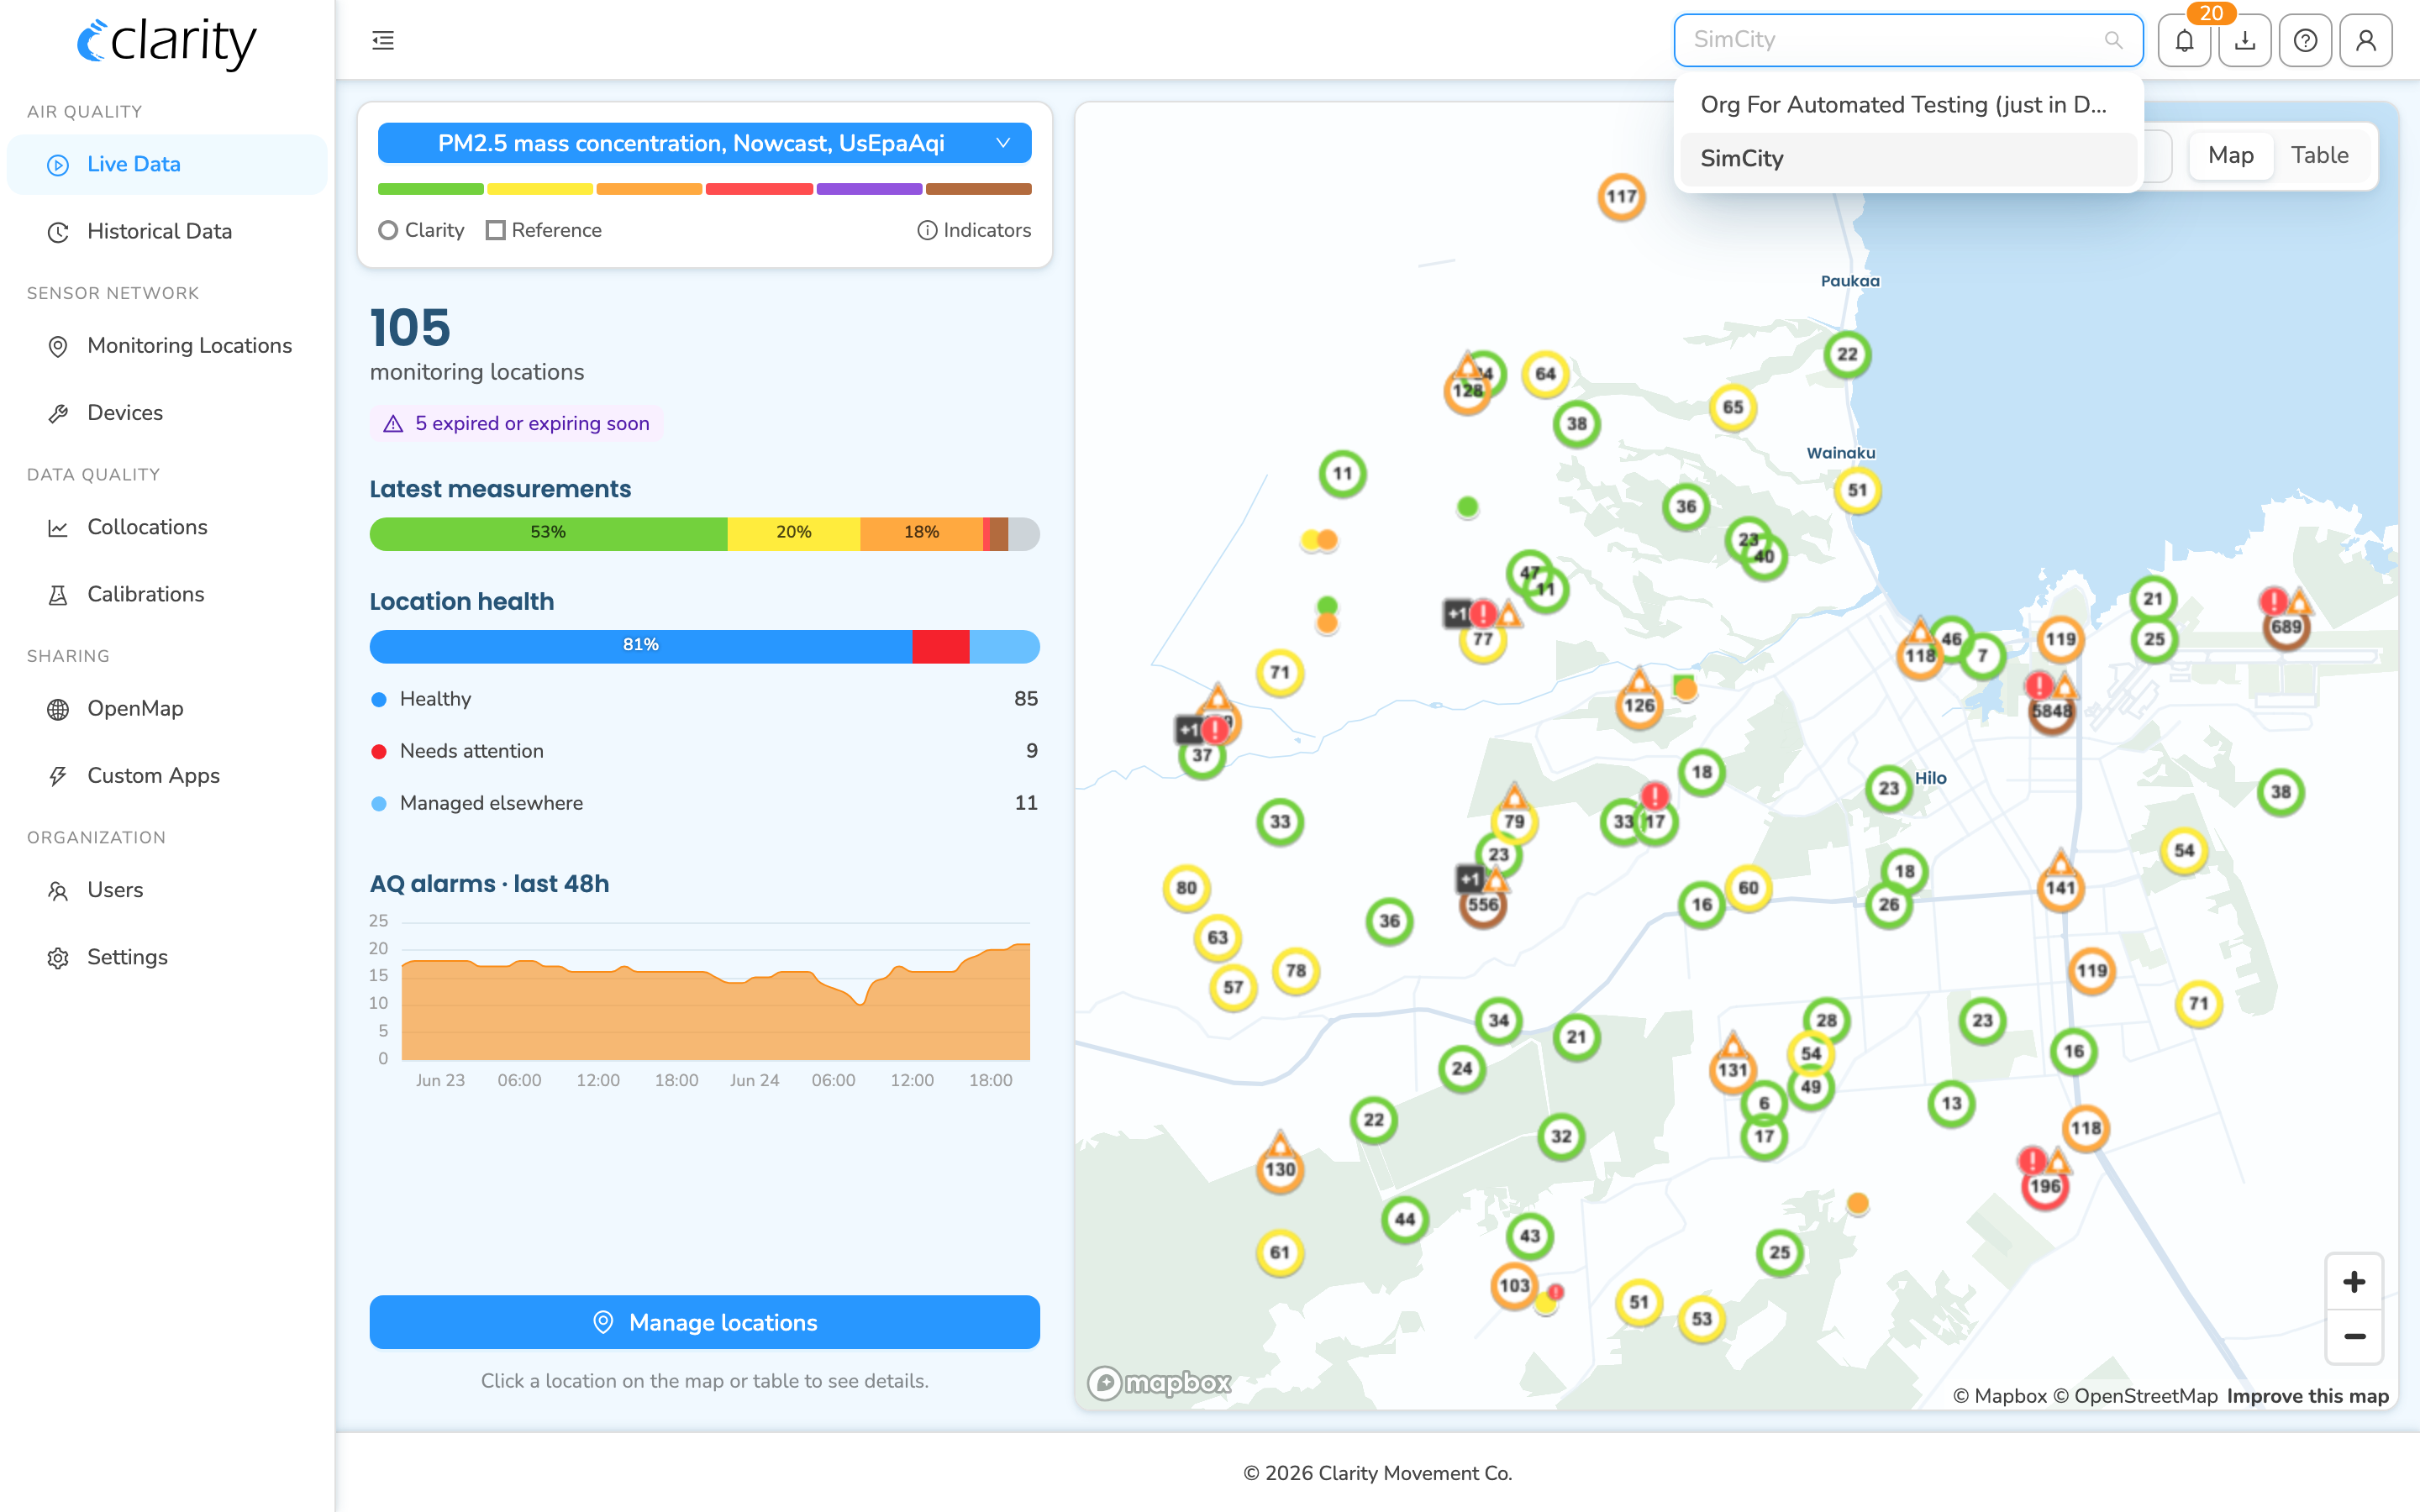Click the red AQI legend swatch

[x=759, y=189]
